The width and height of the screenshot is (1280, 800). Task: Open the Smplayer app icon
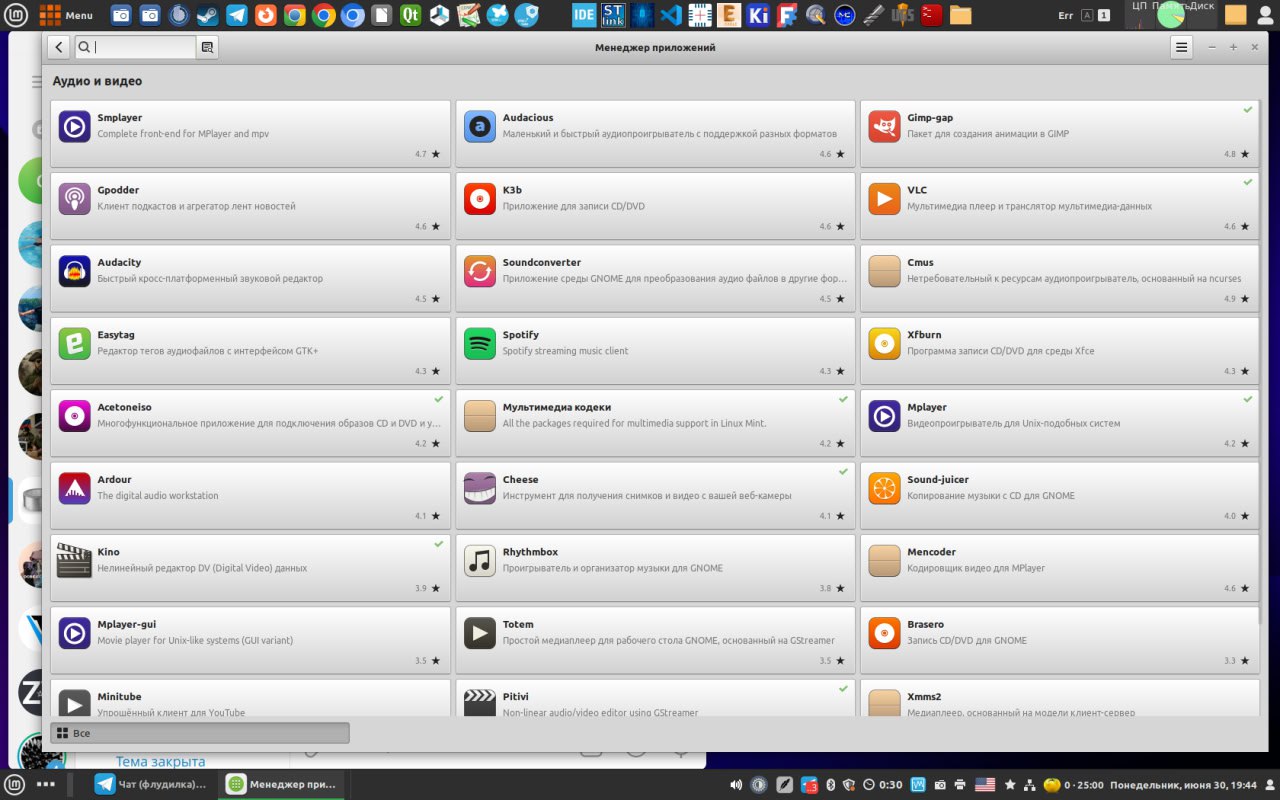74,126
